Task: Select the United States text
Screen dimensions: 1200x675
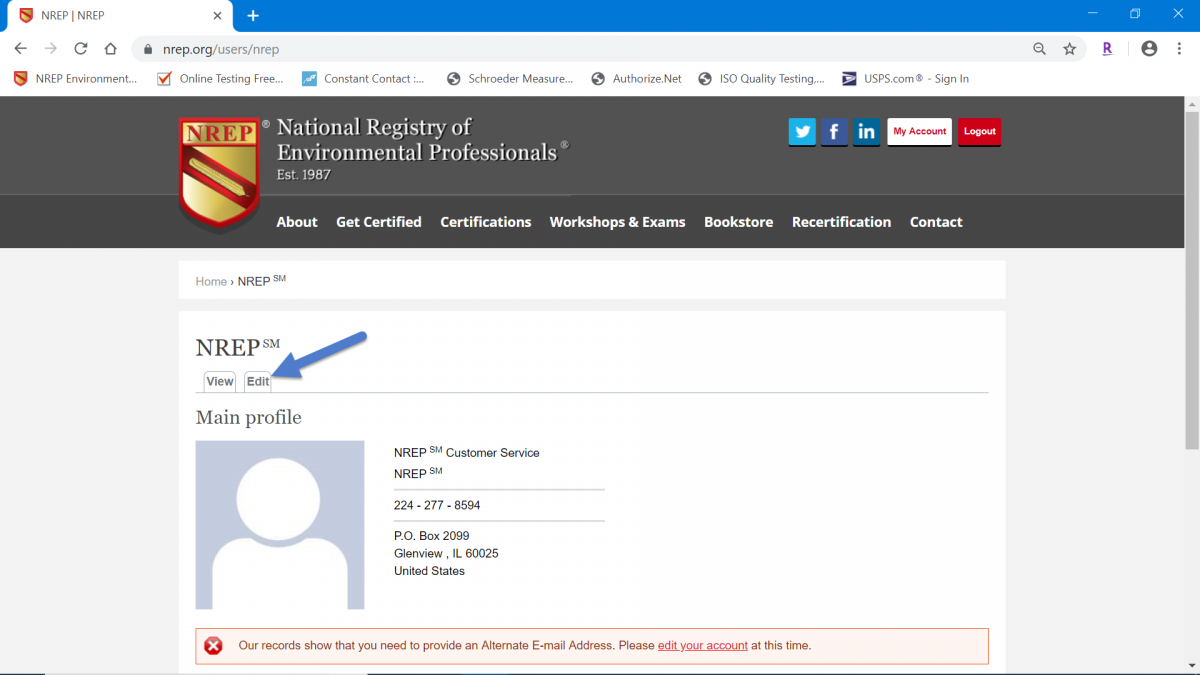Action: [x=429, y=571]
